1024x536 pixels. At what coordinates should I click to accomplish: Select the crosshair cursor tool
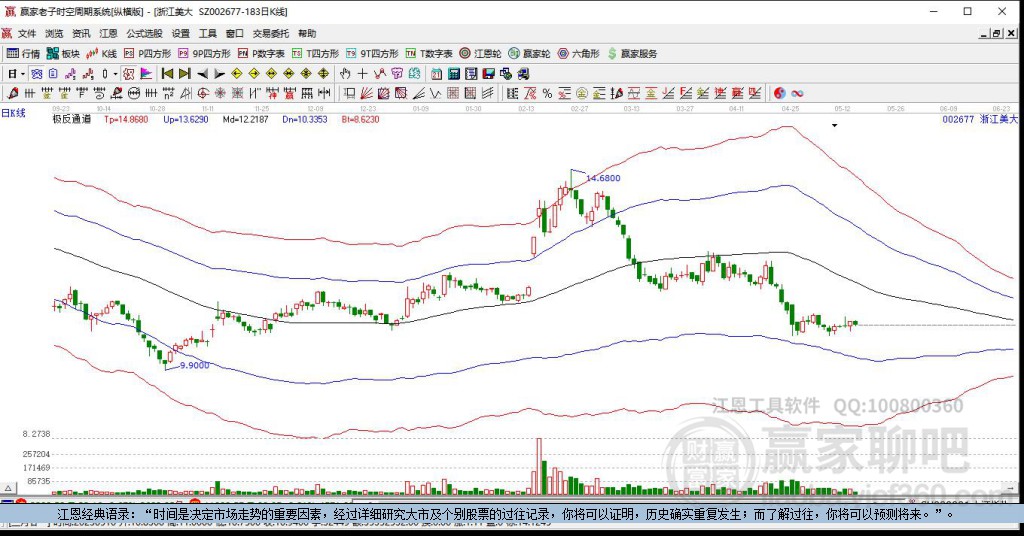362,74
